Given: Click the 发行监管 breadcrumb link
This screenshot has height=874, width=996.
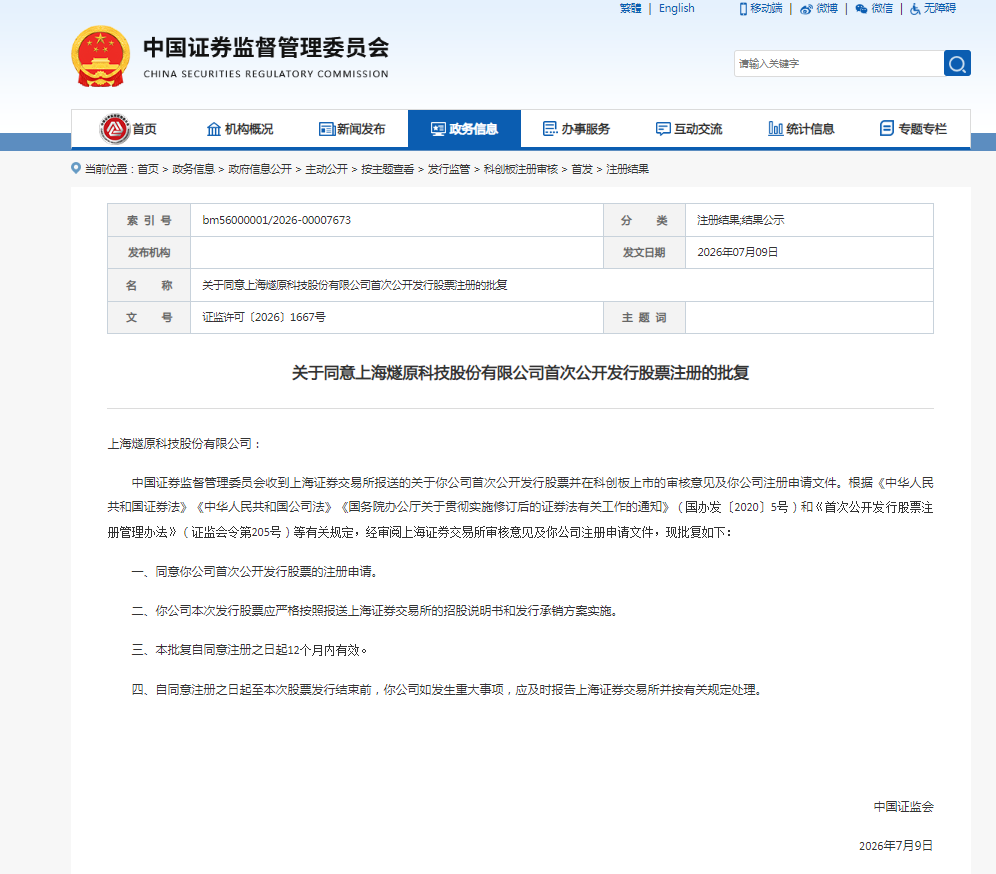Looking at the screenshot, I should click(448, 169).
